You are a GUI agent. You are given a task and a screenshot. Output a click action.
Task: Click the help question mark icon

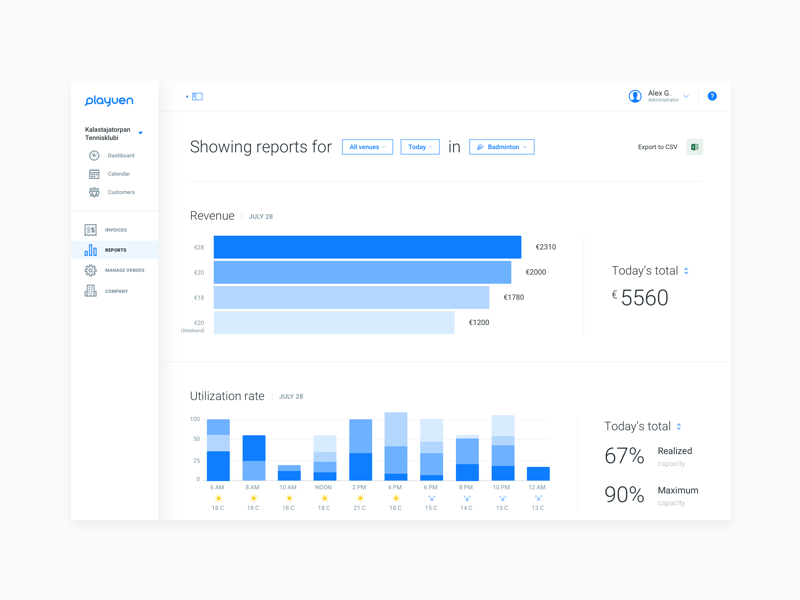click(x=712, y=97)
